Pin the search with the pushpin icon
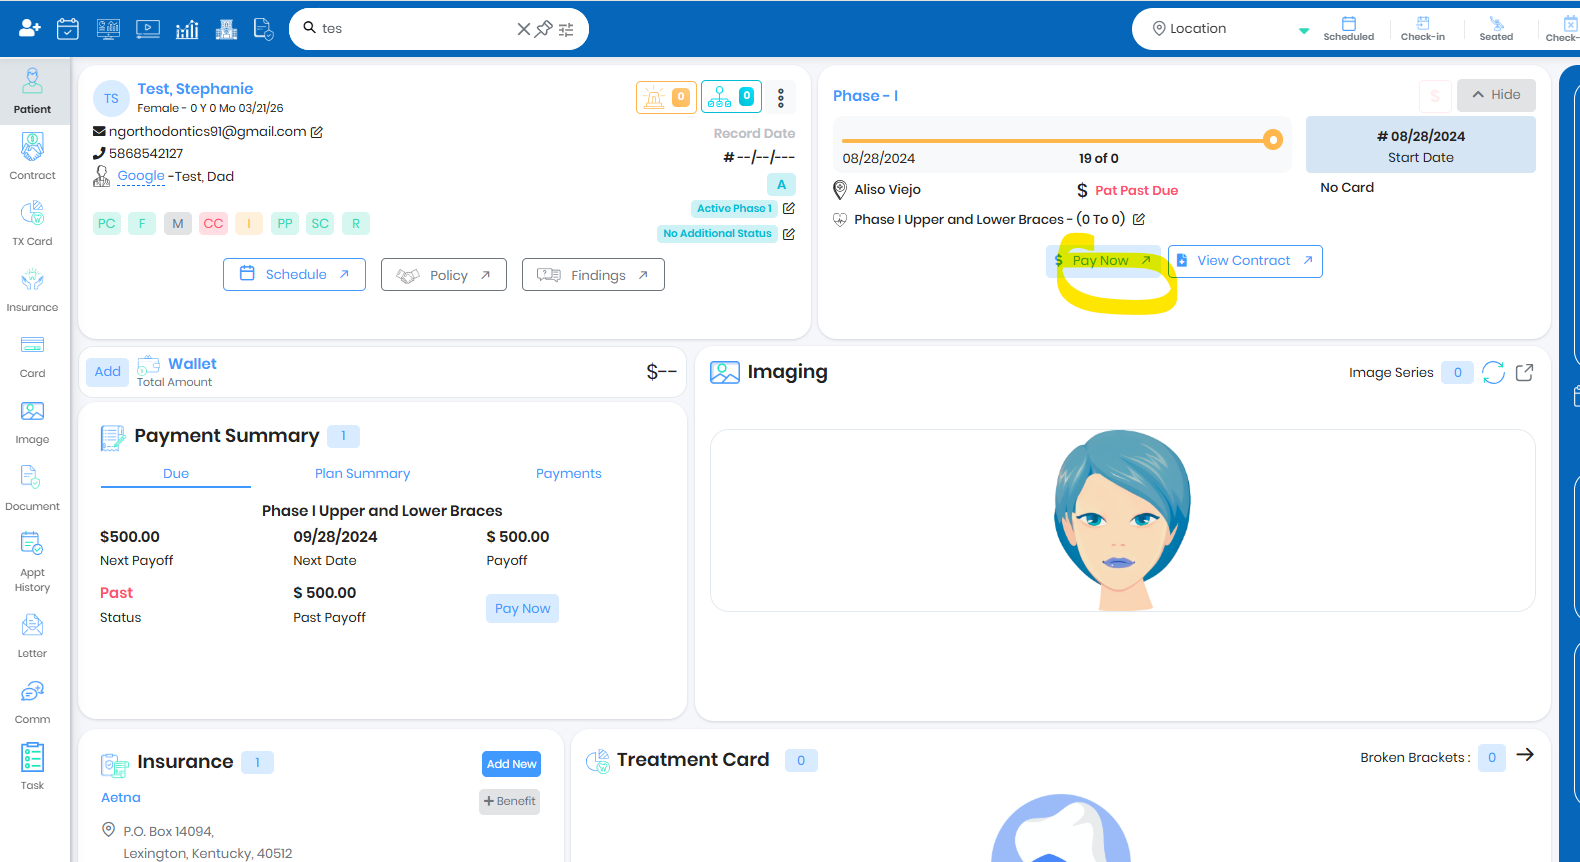 544,29
